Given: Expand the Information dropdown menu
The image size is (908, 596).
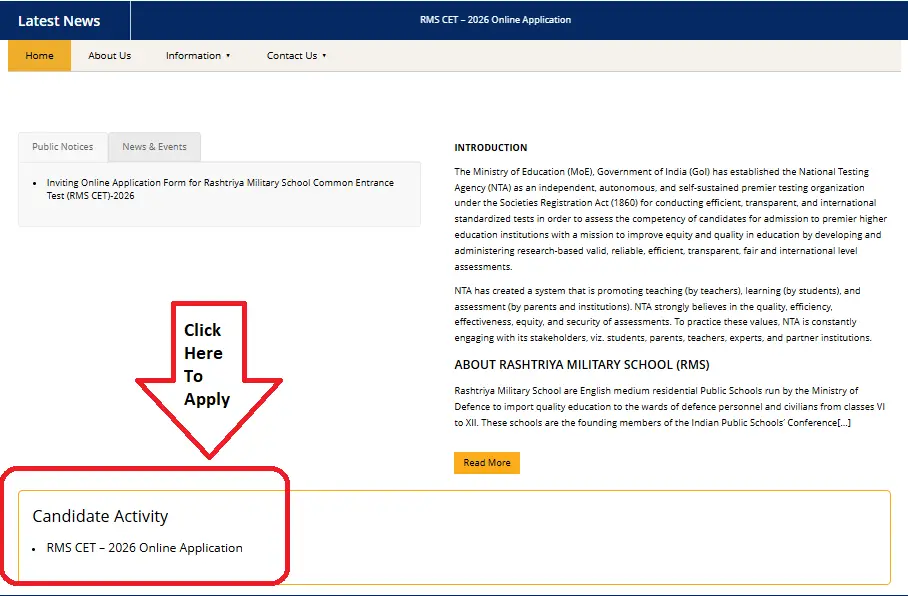Looking at the screenshot, I should click(197, 56).
